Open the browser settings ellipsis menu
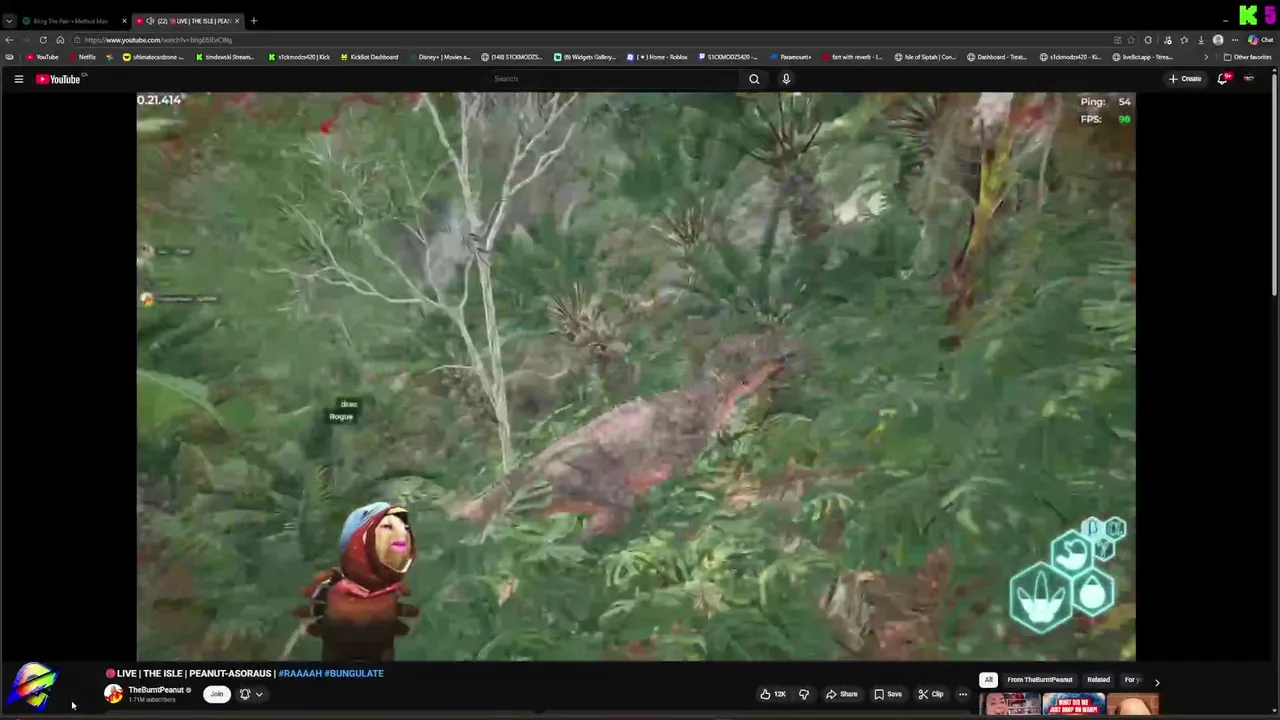The image size is (1280, 720). pyautogui.click(x=1234, y=40)
